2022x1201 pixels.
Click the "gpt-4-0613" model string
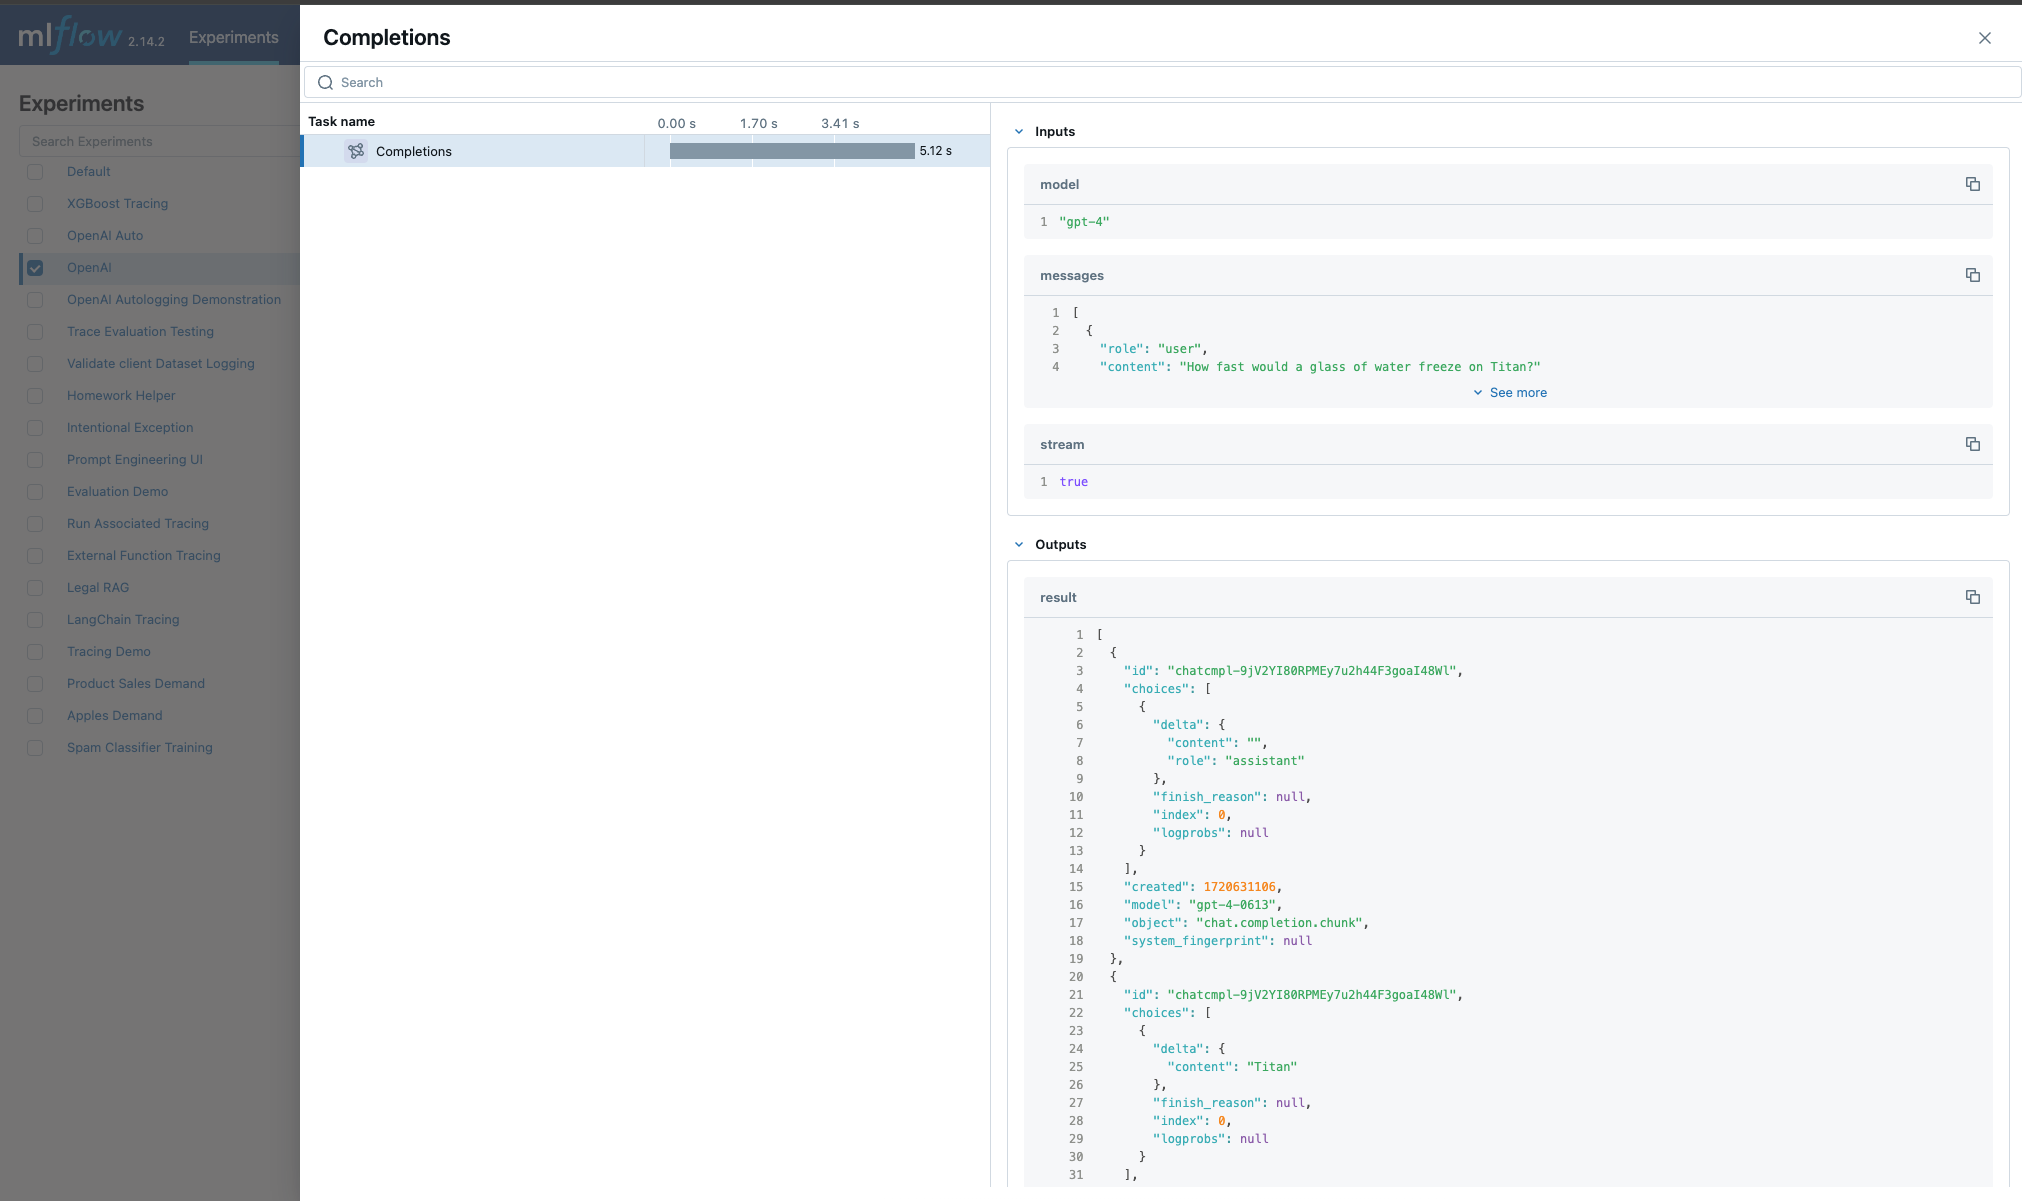click(x=1232, y=904)
